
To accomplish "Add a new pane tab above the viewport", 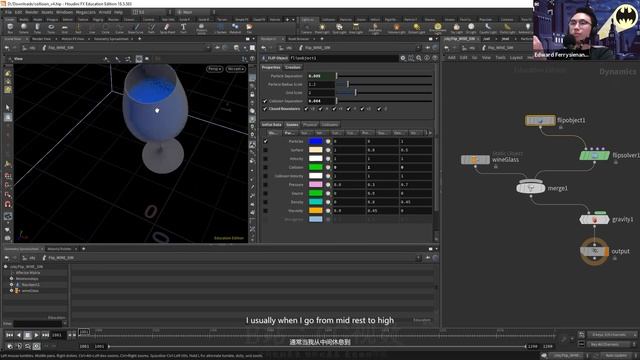I will point(140,39).
